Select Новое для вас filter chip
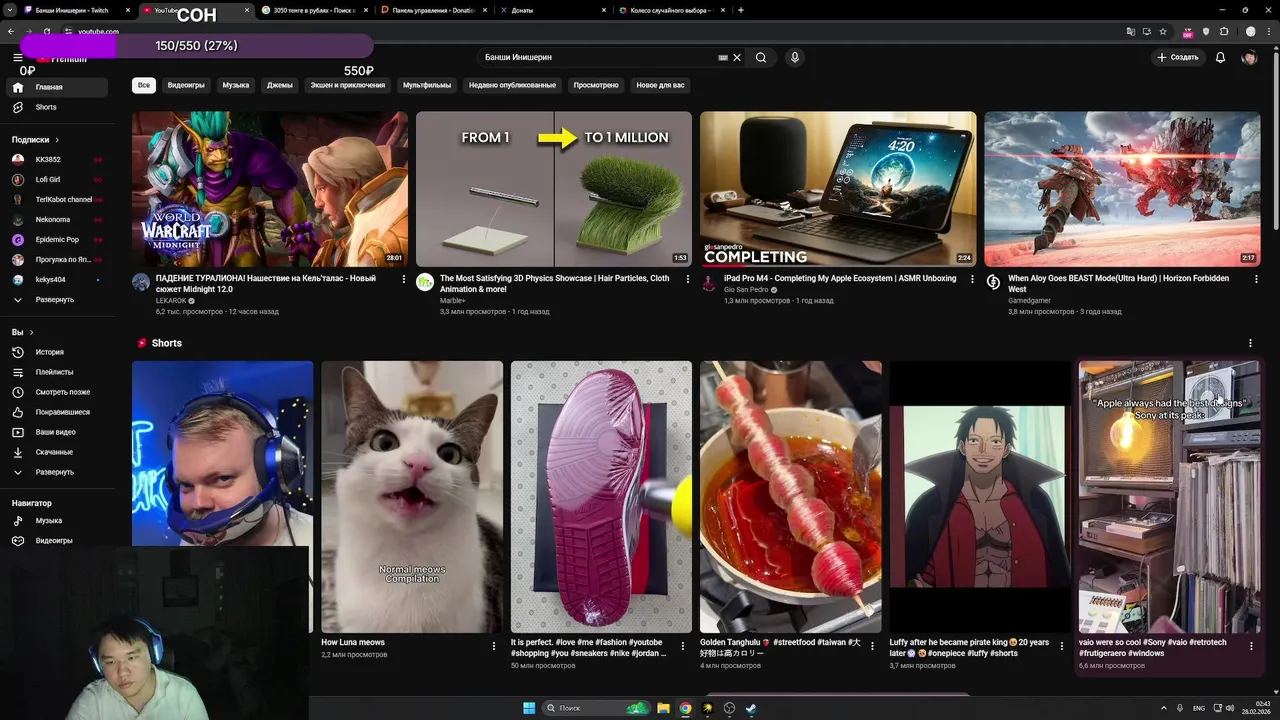Viewport: 1280px width, 720px height. tap(661, 85)
